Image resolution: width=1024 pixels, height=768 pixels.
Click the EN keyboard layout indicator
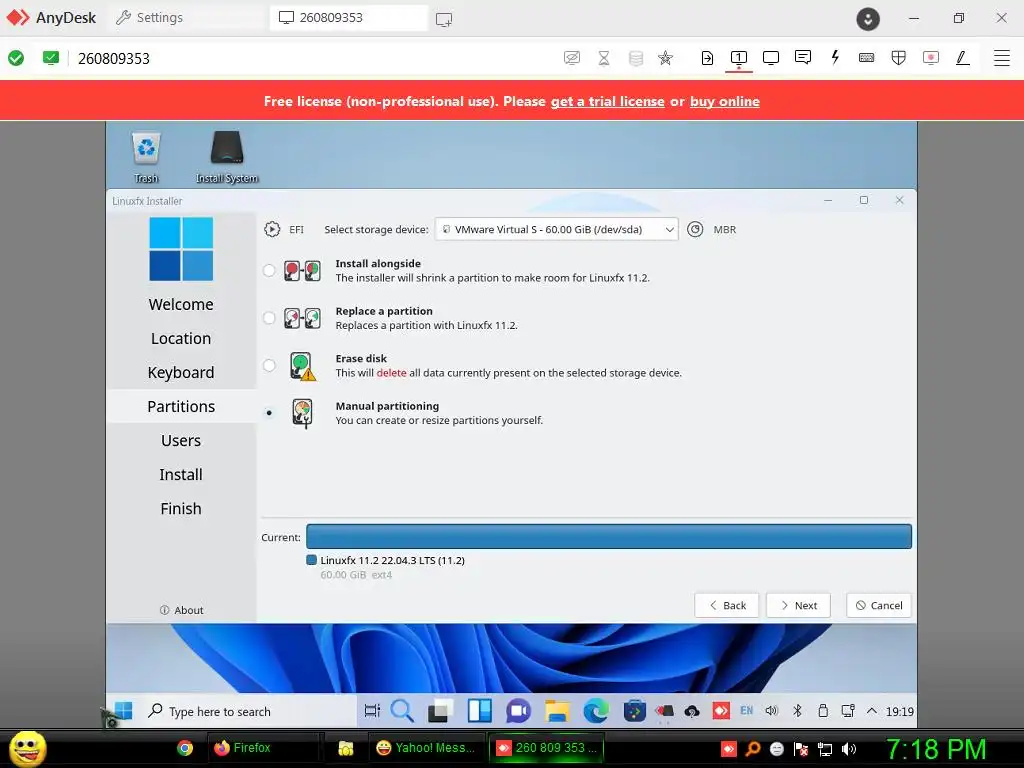click(x=746, y=711)
